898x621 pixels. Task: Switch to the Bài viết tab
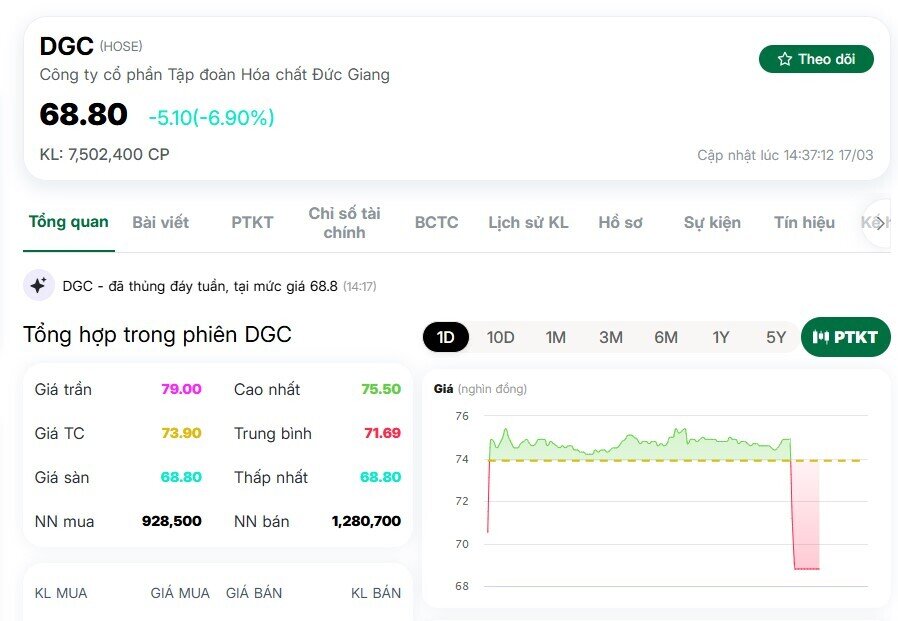[160, 223]
